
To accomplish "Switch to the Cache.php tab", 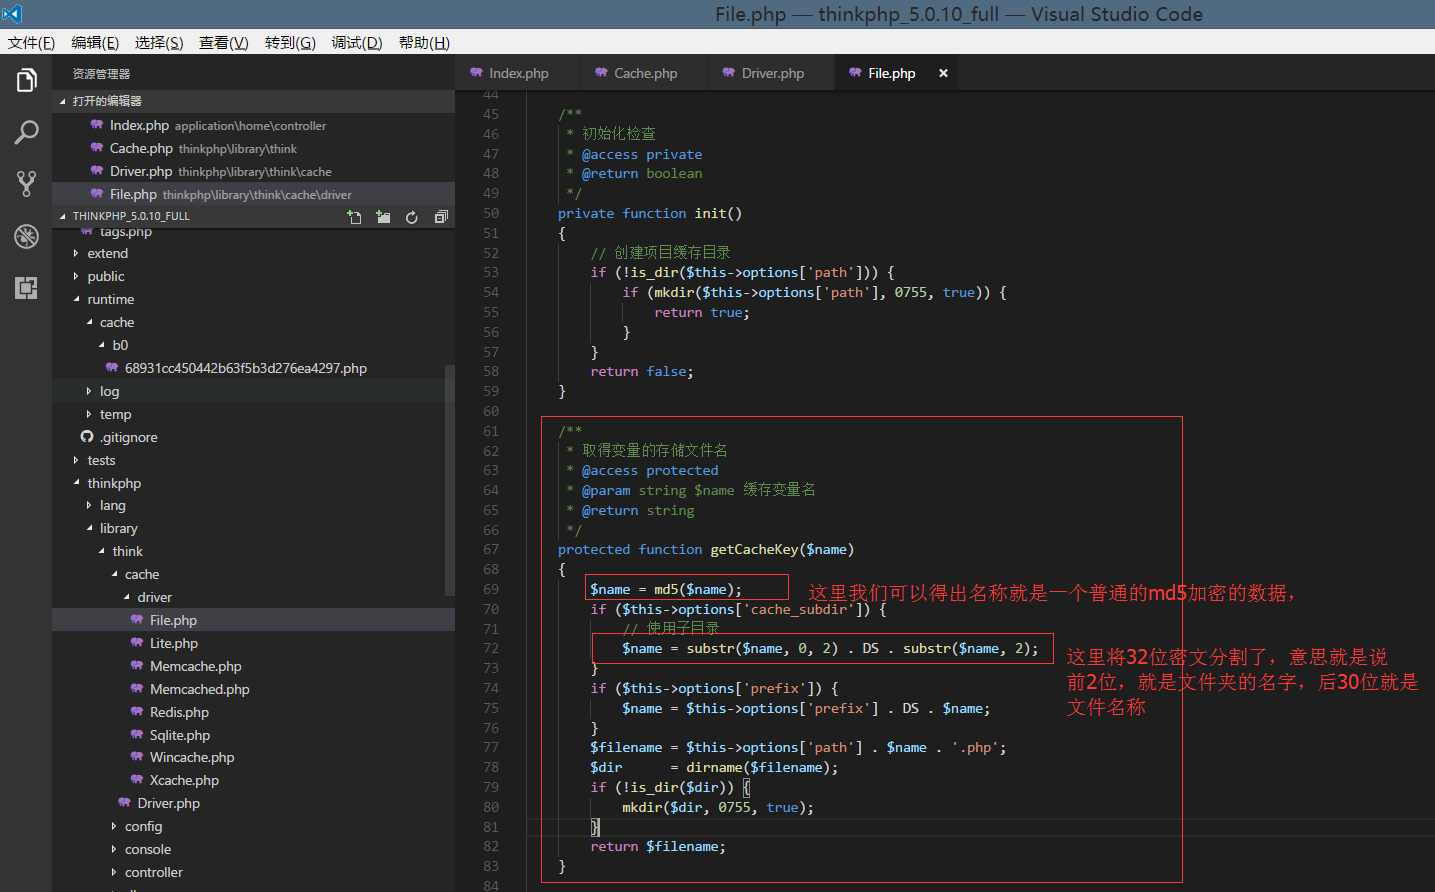I will click(x=645, y=73).
